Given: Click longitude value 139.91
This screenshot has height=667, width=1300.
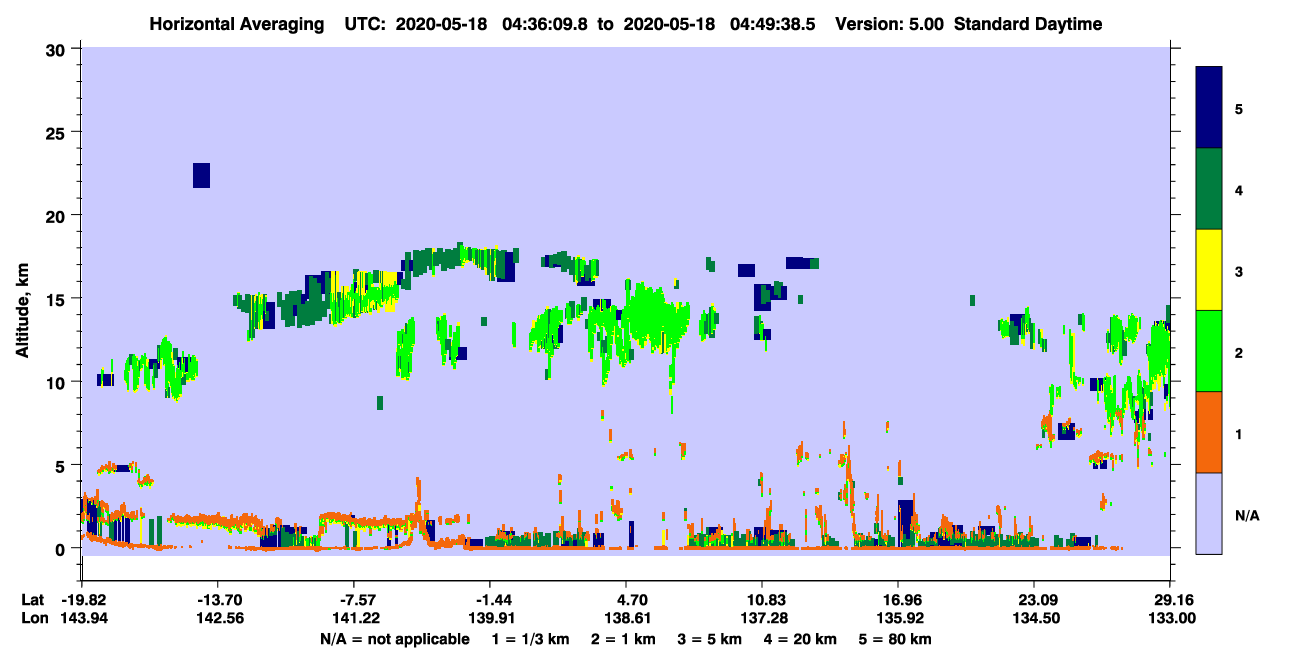Looking at the screenshot, I should 490,618.
